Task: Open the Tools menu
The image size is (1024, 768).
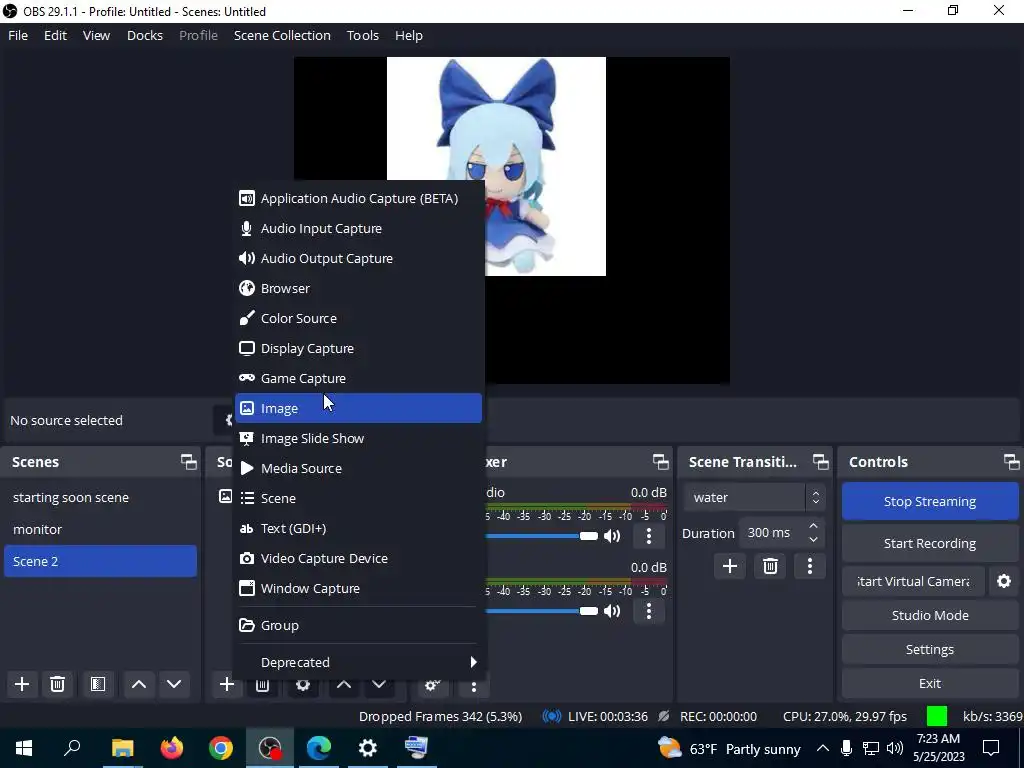Action: pyautogui.click(x=362, y=35)
